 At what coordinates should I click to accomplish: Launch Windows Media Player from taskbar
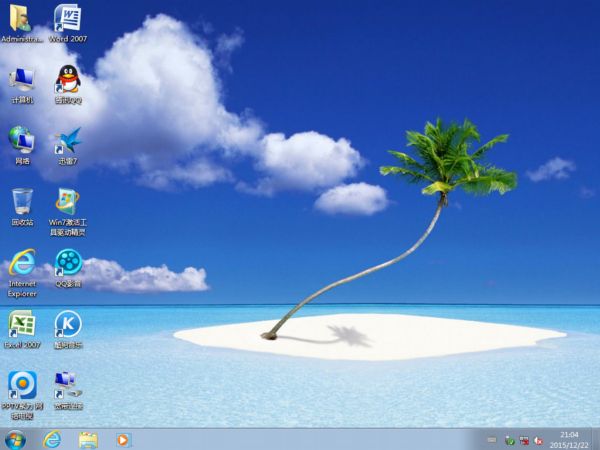(123, 439)
